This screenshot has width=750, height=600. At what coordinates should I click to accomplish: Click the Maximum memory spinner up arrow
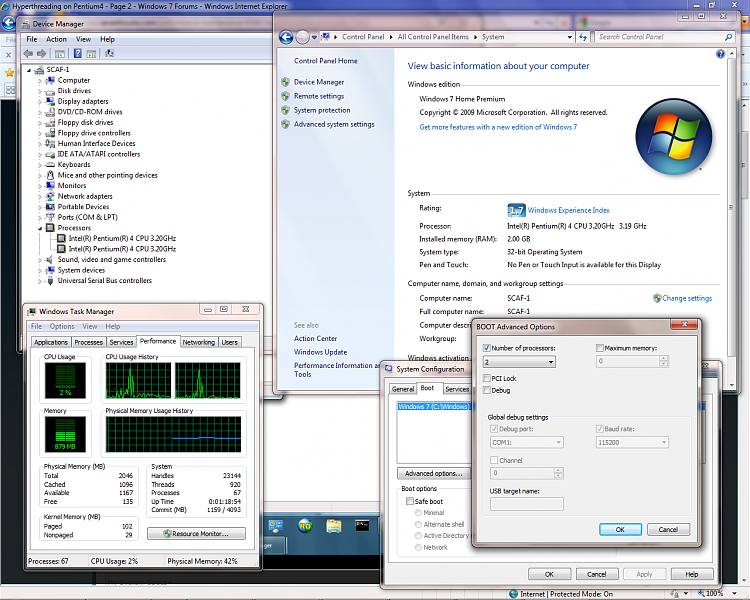663,358
